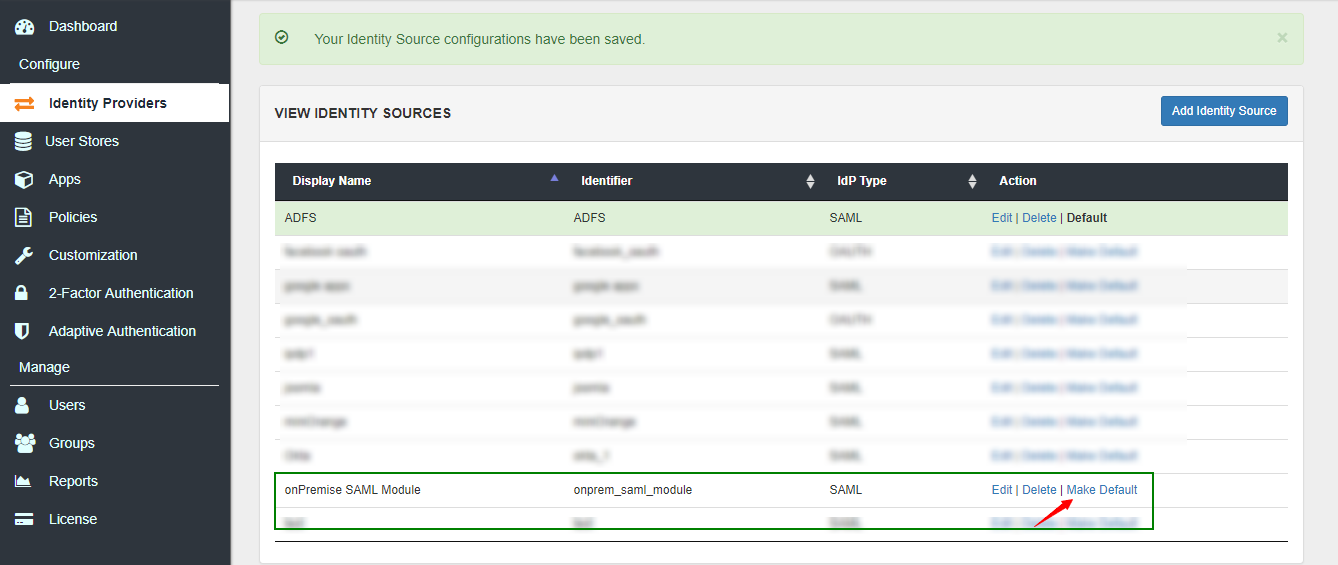Click the onprem_saml_module identifier cell
The image size is (1338, 565).
[x=633, y=490]
